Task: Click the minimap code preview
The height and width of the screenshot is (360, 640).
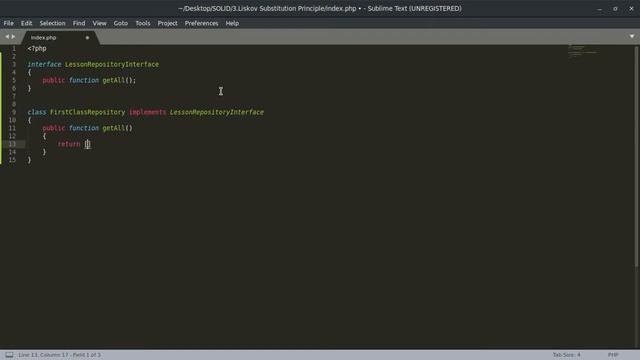Action: coord(582,51)
